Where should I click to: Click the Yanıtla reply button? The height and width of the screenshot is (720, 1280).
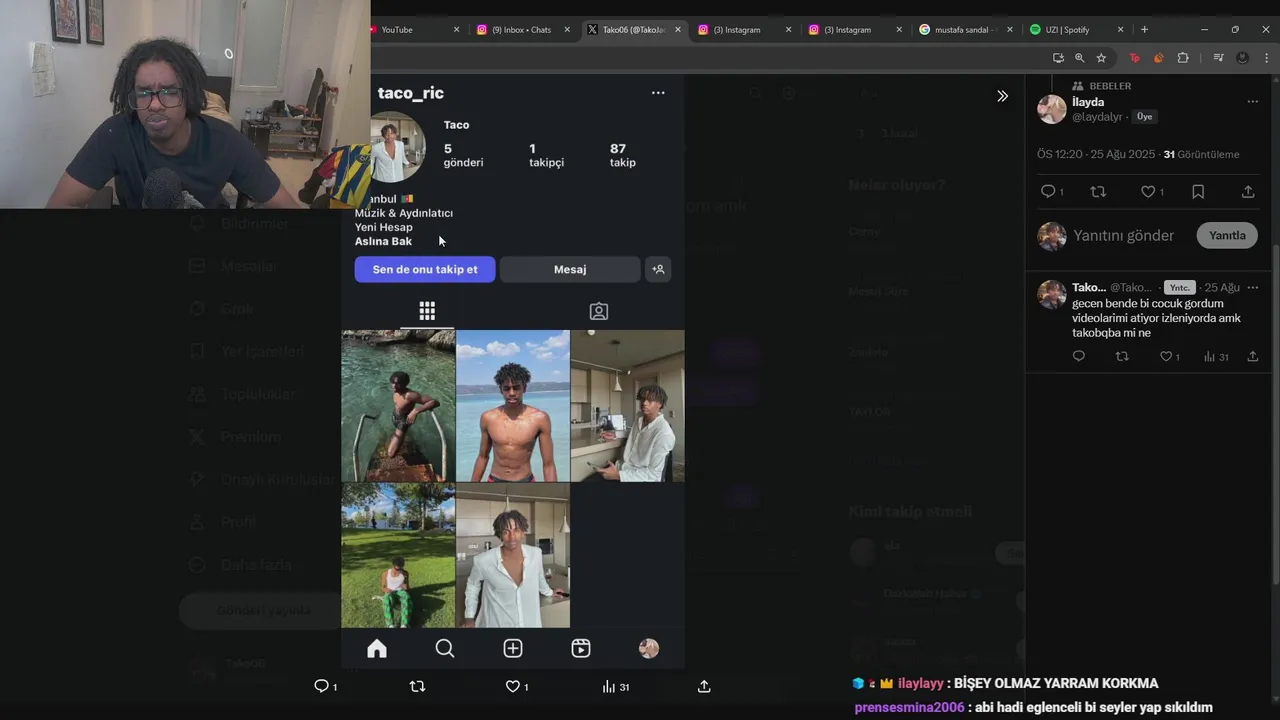coord(1227,235)
